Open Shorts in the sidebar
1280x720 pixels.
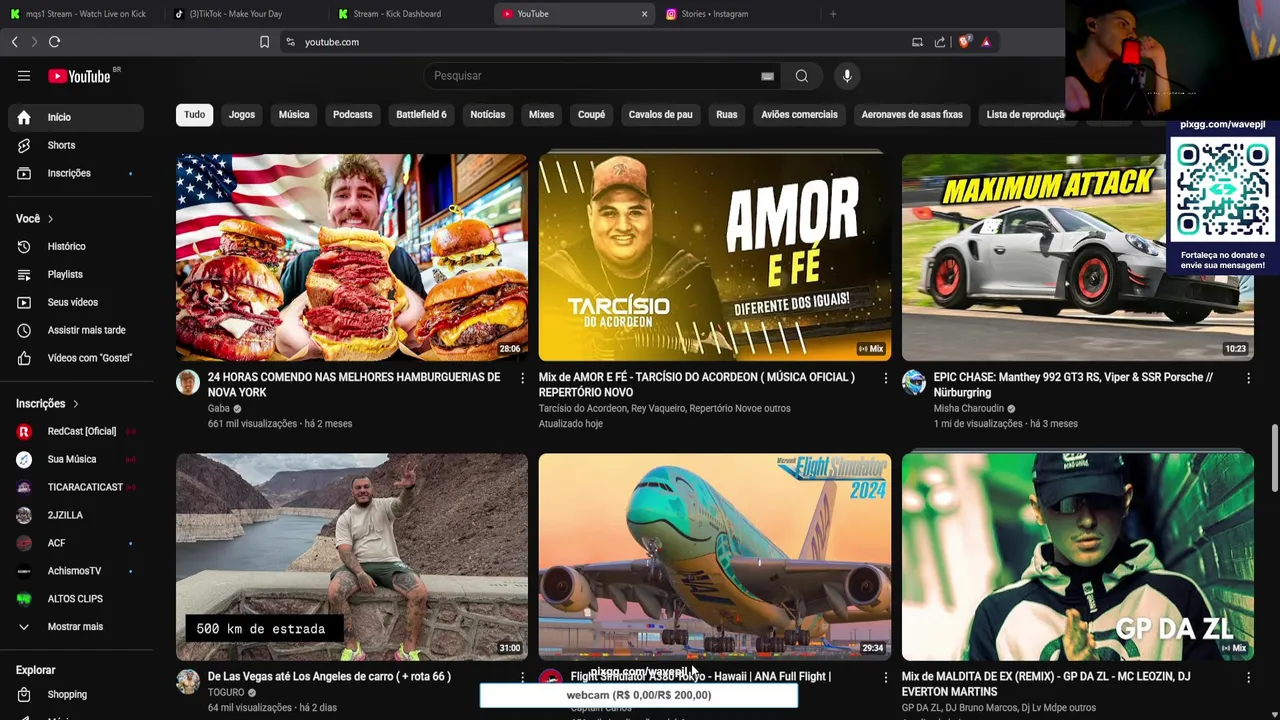(76, 145)
